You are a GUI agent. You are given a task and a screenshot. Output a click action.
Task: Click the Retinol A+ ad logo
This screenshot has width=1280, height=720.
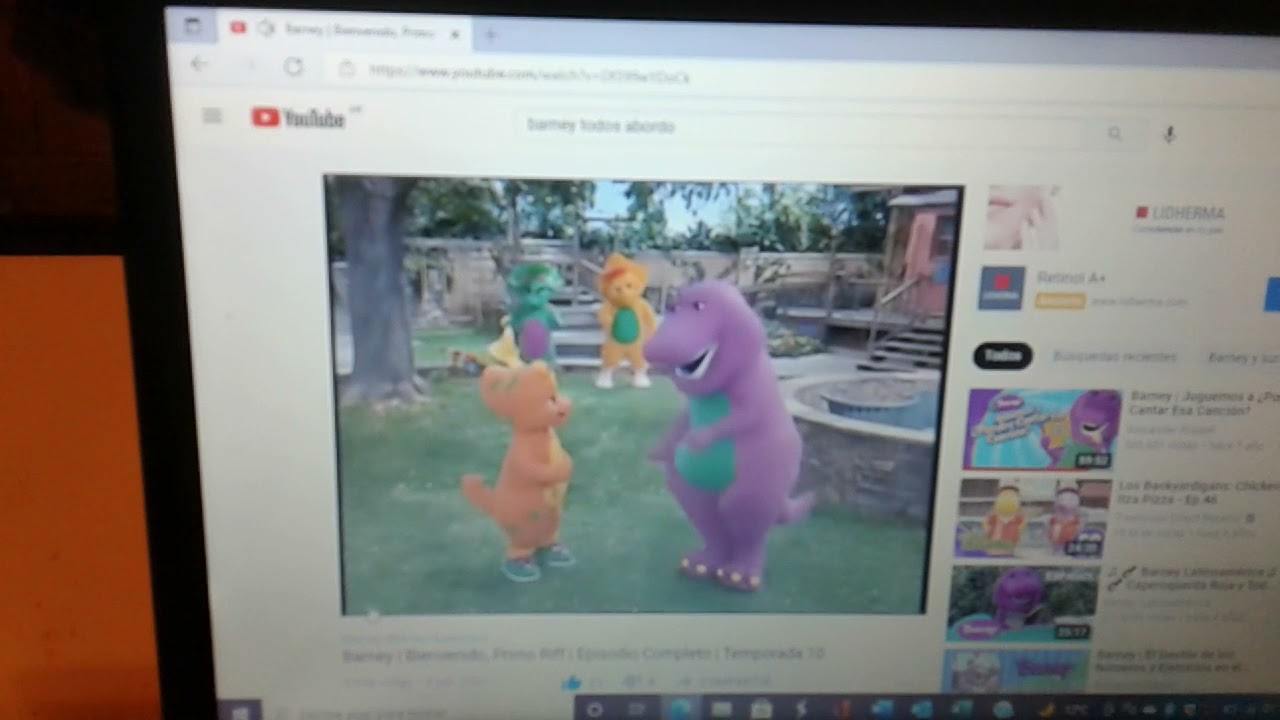point(1001,288)
